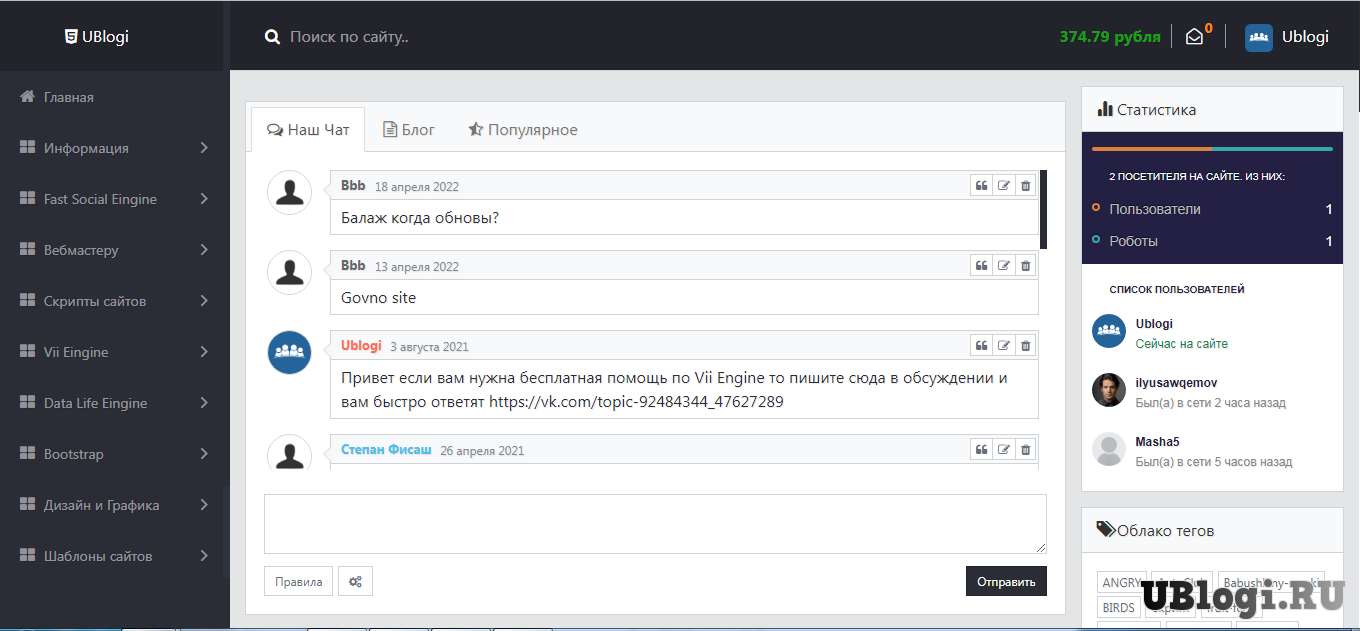Open ilyusawqemov's user profile link
Viewport: 1360px width, 631px height.
coord(1176,383)
